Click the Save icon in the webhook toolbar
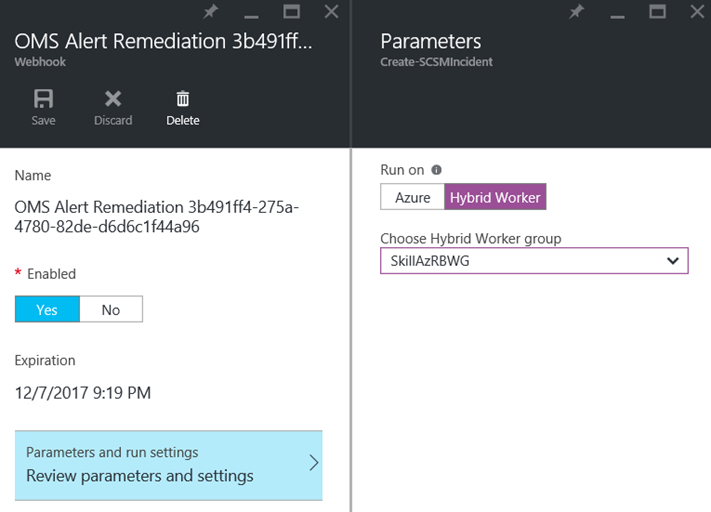The image size is (711, 512). coord(43,100)
